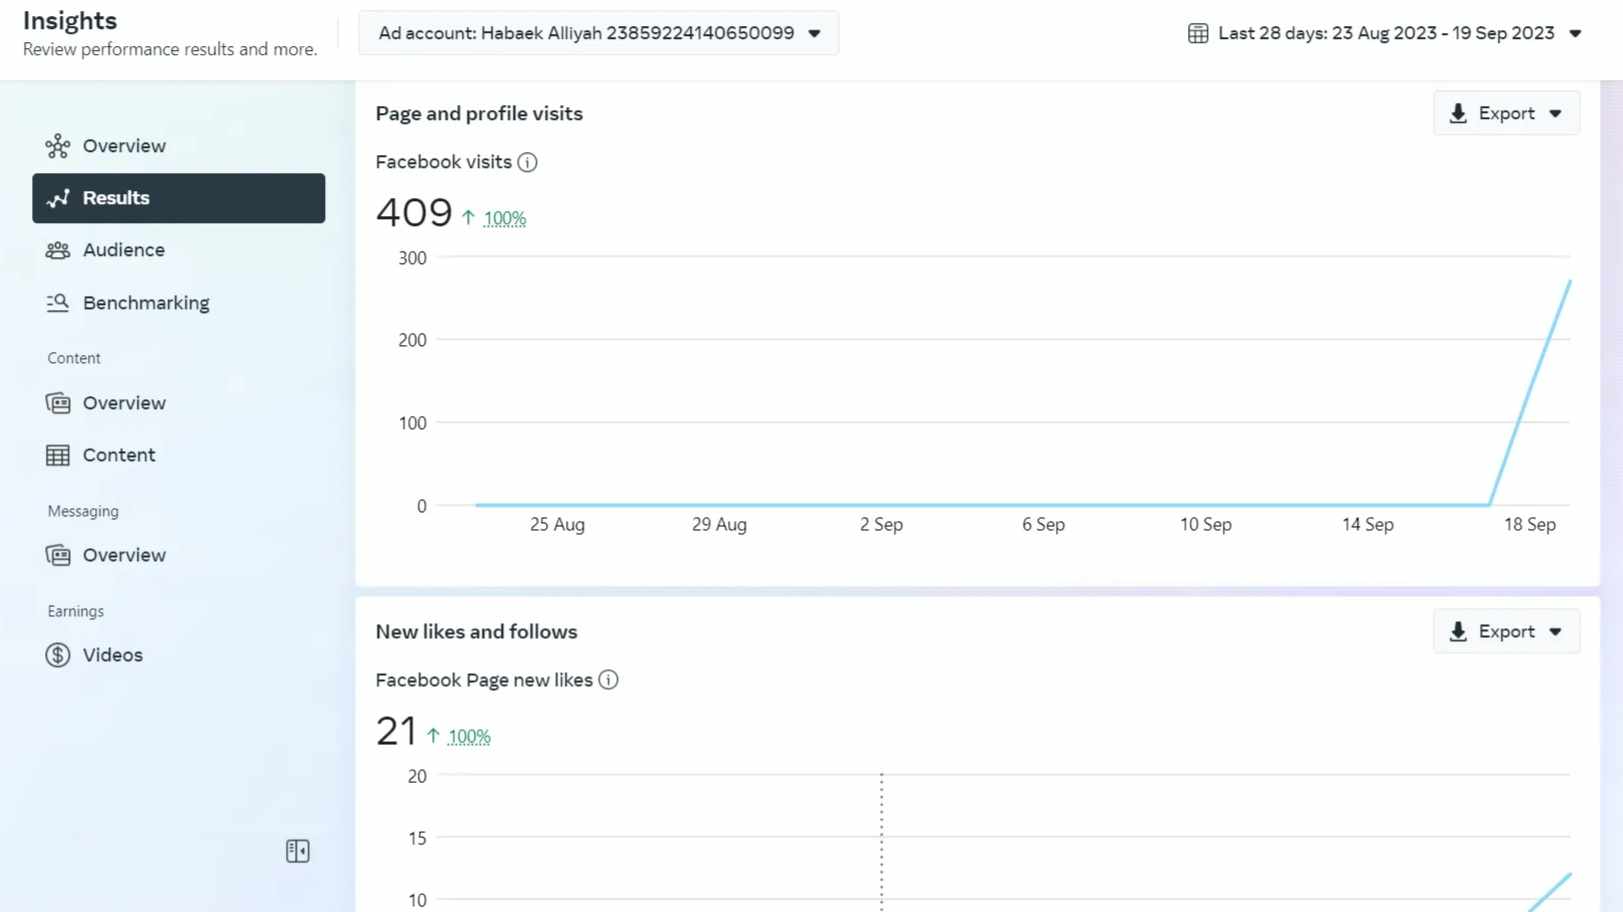Viewport: 1623px width, 912px height.
Task: Click the Messaging Overview icon
Action: click(x=58, y=555)
